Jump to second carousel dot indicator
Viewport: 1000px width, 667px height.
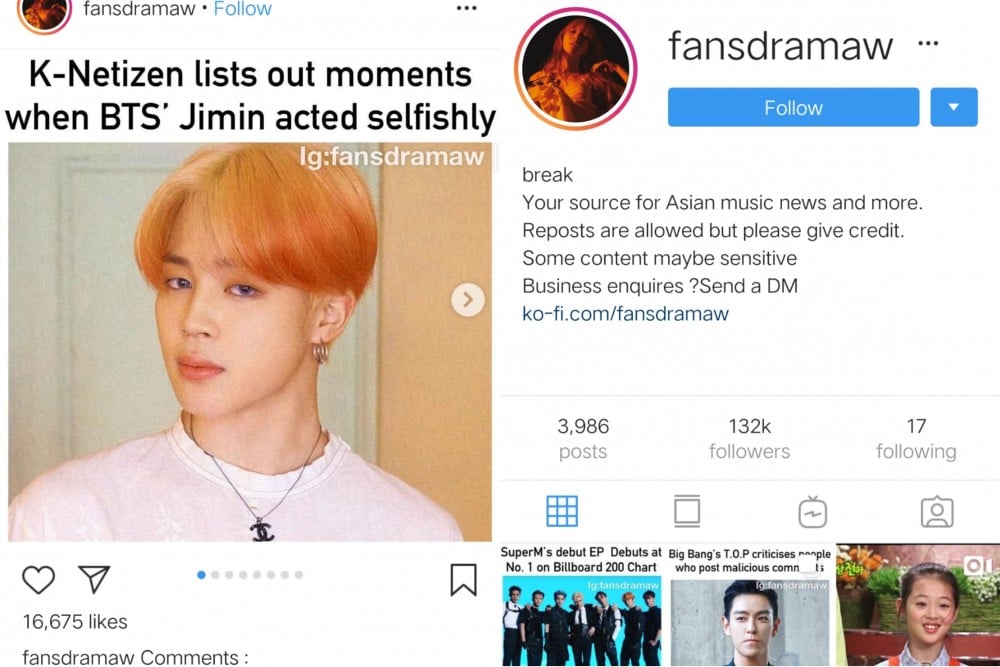[215, 575]
